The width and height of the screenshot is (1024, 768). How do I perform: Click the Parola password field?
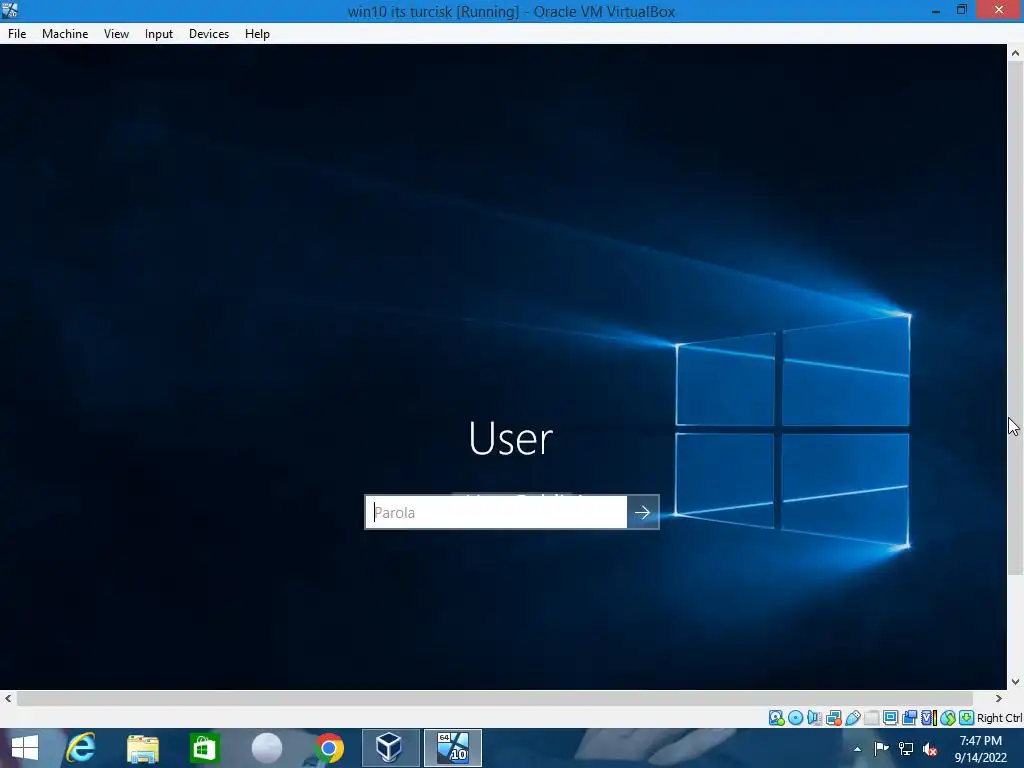click(x=496, y=513)
